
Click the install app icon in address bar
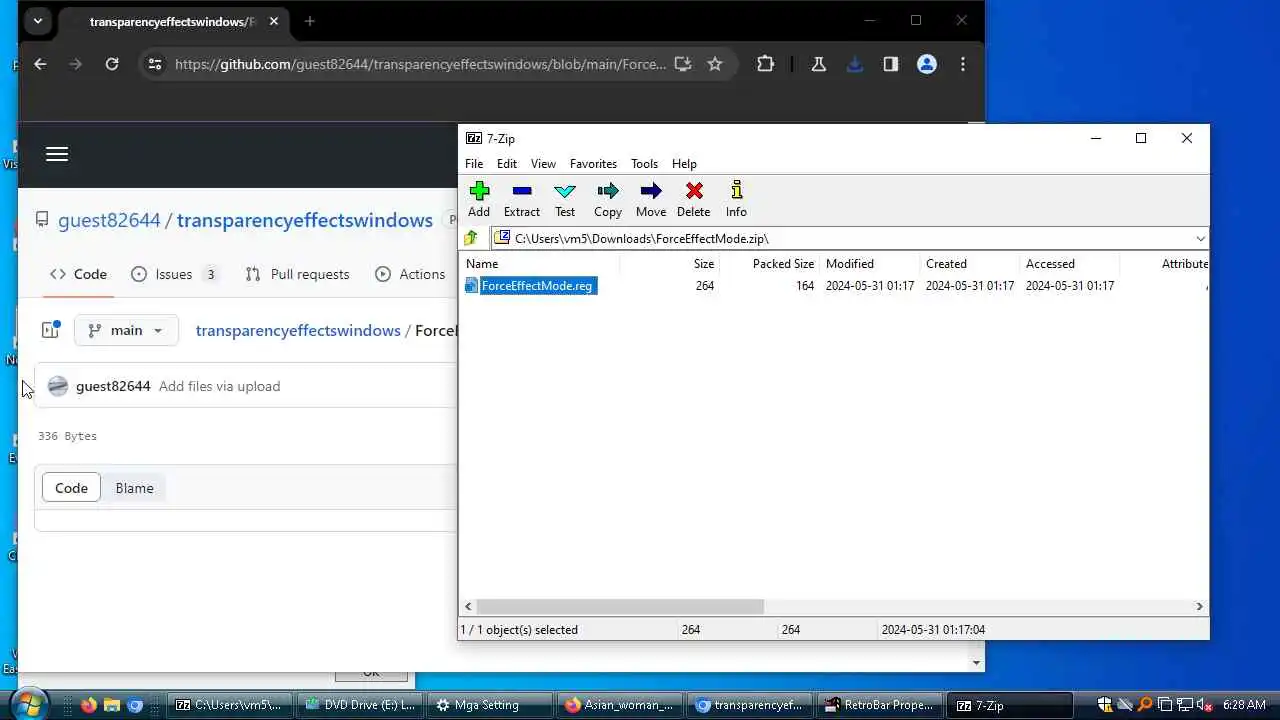pos(683,64)
